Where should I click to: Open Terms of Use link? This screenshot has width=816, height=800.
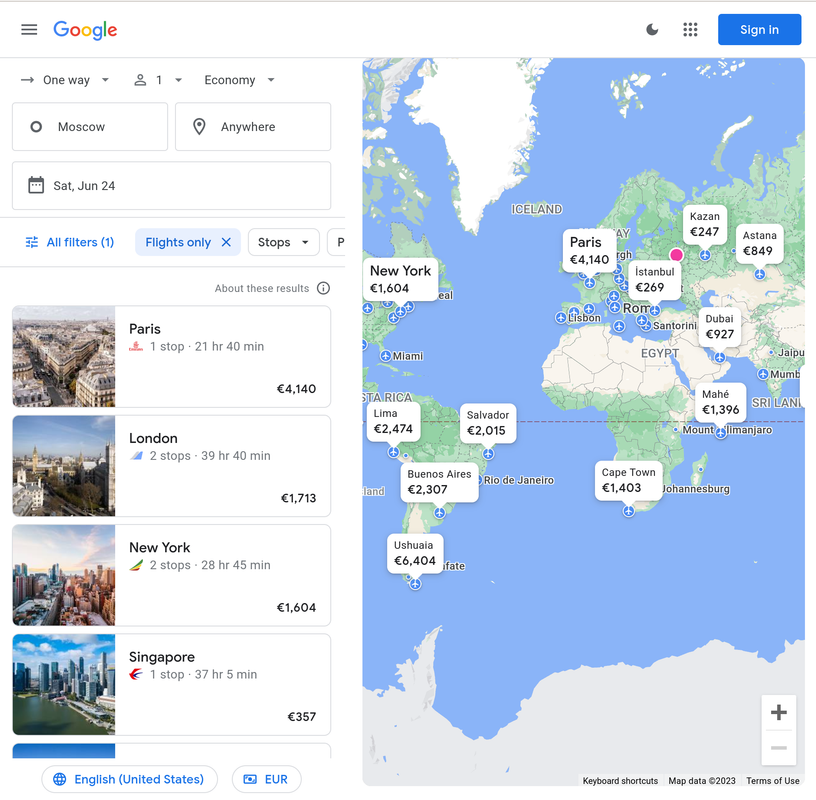click(x=772, y=781)
